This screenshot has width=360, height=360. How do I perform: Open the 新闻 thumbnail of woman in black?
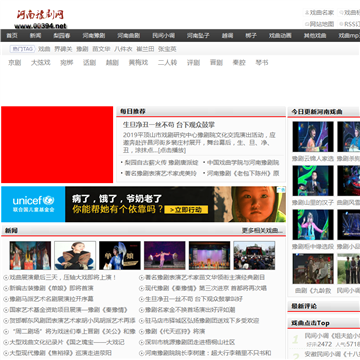[75, 255]
